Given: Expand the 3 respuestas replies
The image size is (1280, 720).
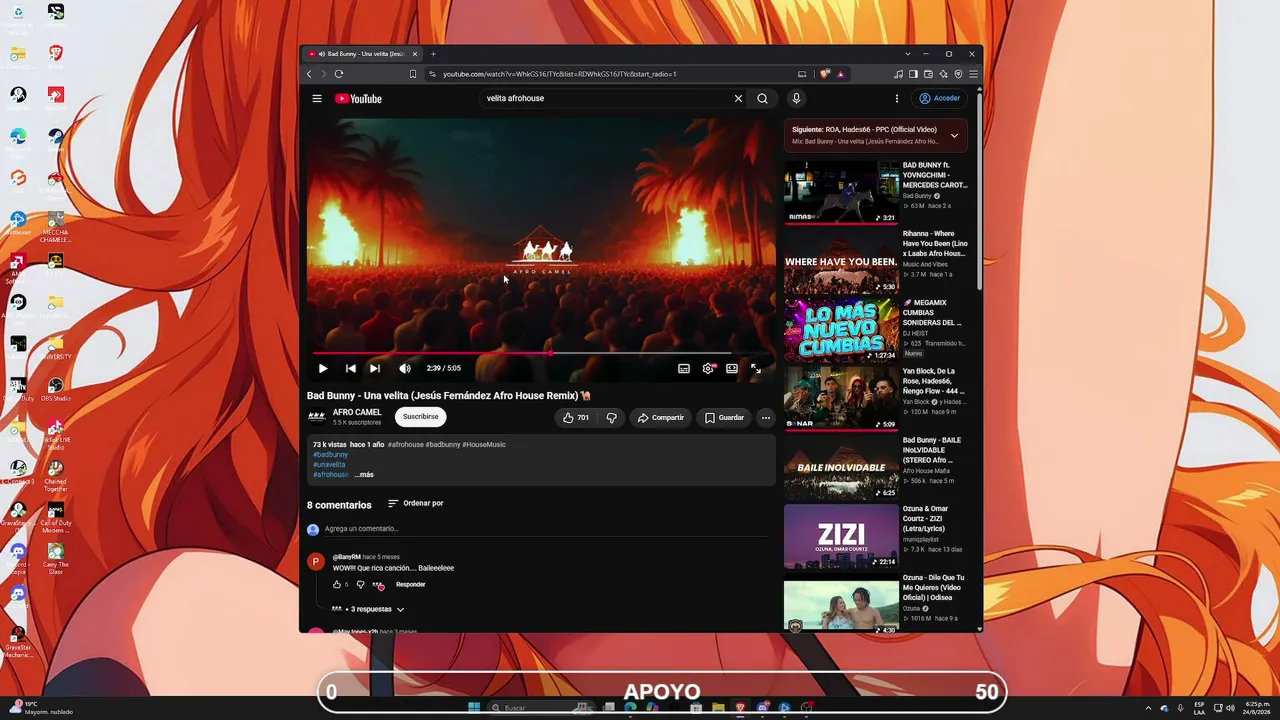Looking at the screenshot, I should [368, 609].
